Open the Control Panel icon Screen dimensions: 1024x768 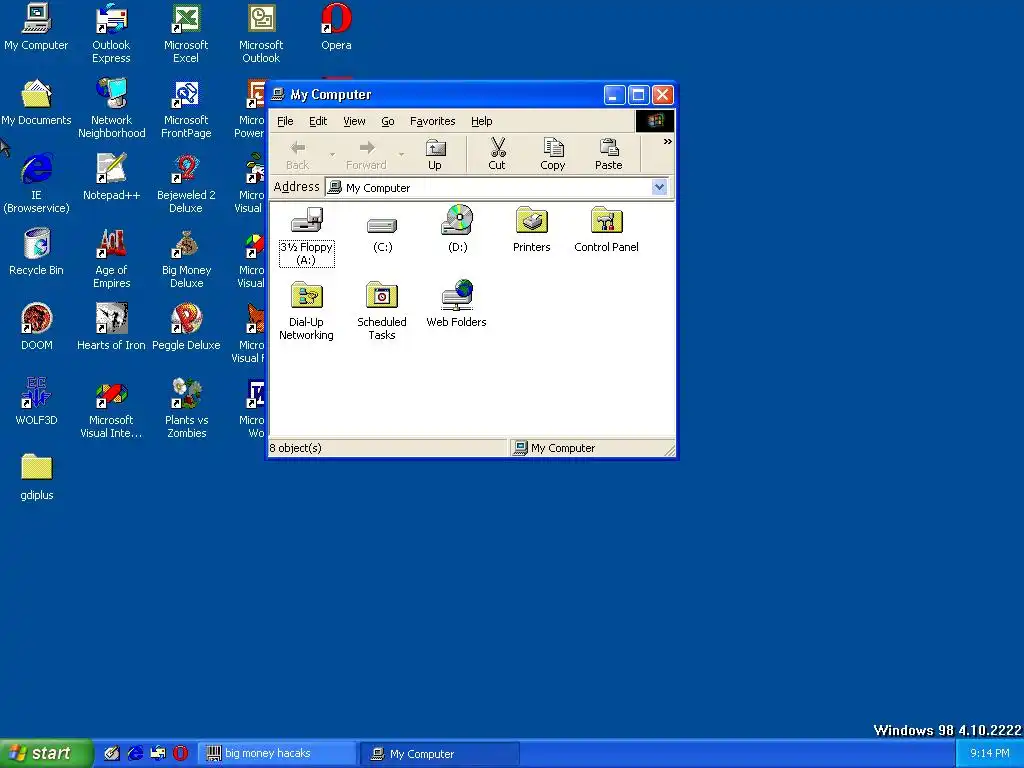click(606, 229)
